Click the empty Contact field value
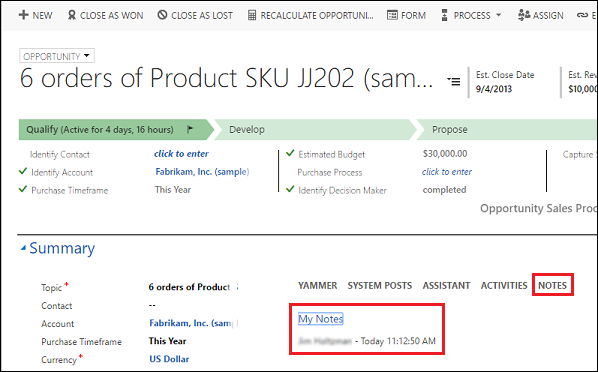The height and width of the screenshot is (372, 598). tap(152, 305)
